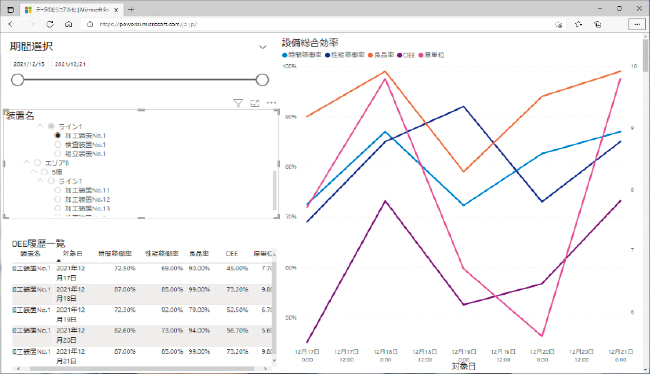Collapse the first ライン1 tree node
The height and width of the screenshot is (374, 650).
(40, 126)
